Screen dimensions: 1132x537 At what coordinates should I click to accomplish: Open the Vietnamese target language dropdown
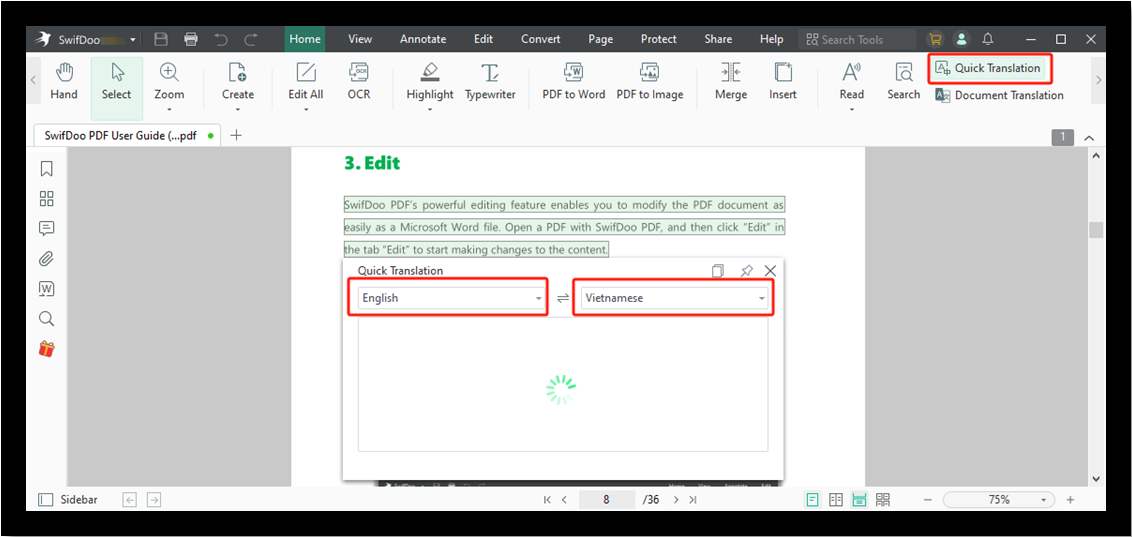(x=676, y=298)
